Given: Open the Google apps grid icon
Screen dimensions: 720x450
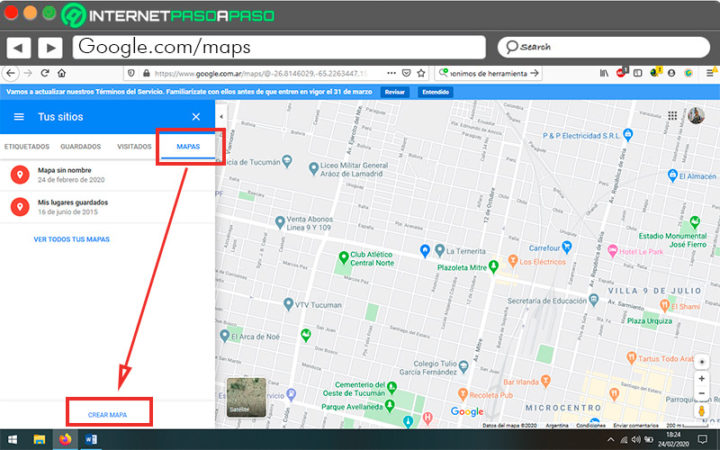Looking at the screenshot, I should pyautogui.click(x=672, y=116).
